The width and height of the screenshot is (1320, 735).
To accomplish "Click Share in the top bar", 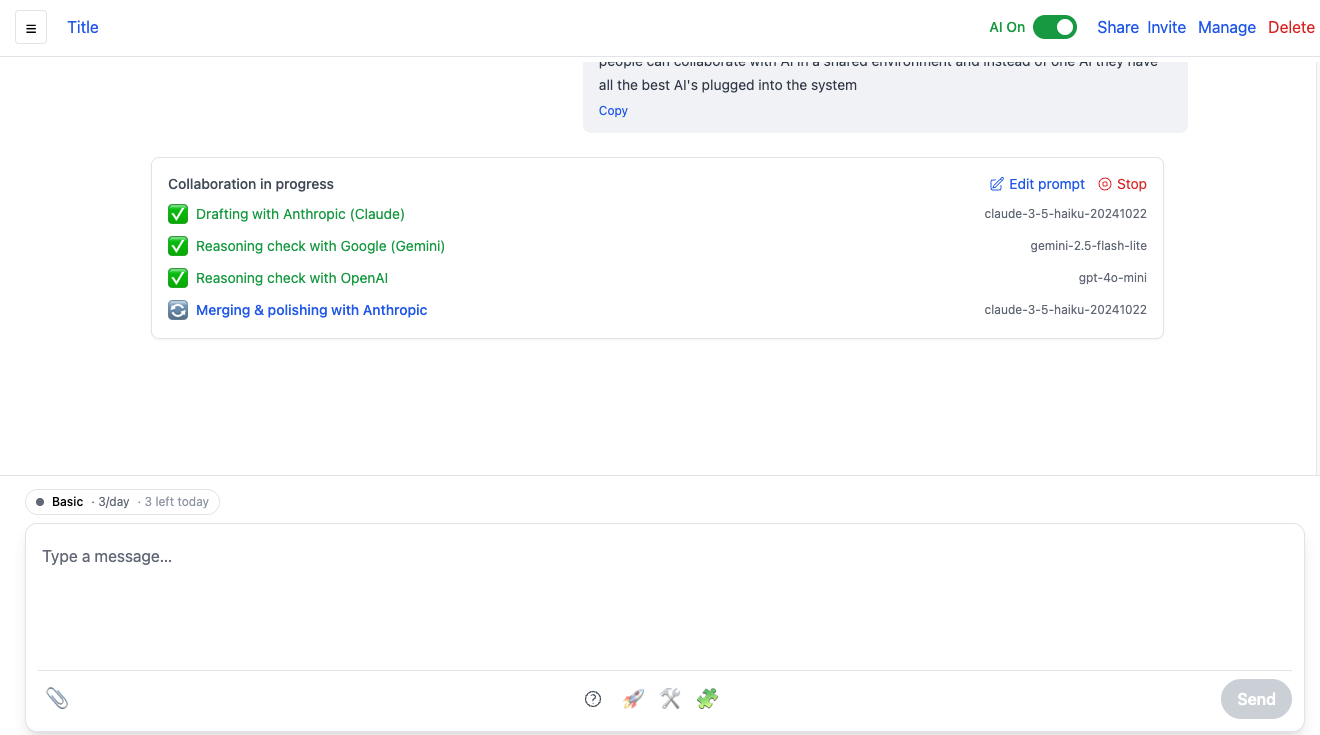I will point(1117,27).
